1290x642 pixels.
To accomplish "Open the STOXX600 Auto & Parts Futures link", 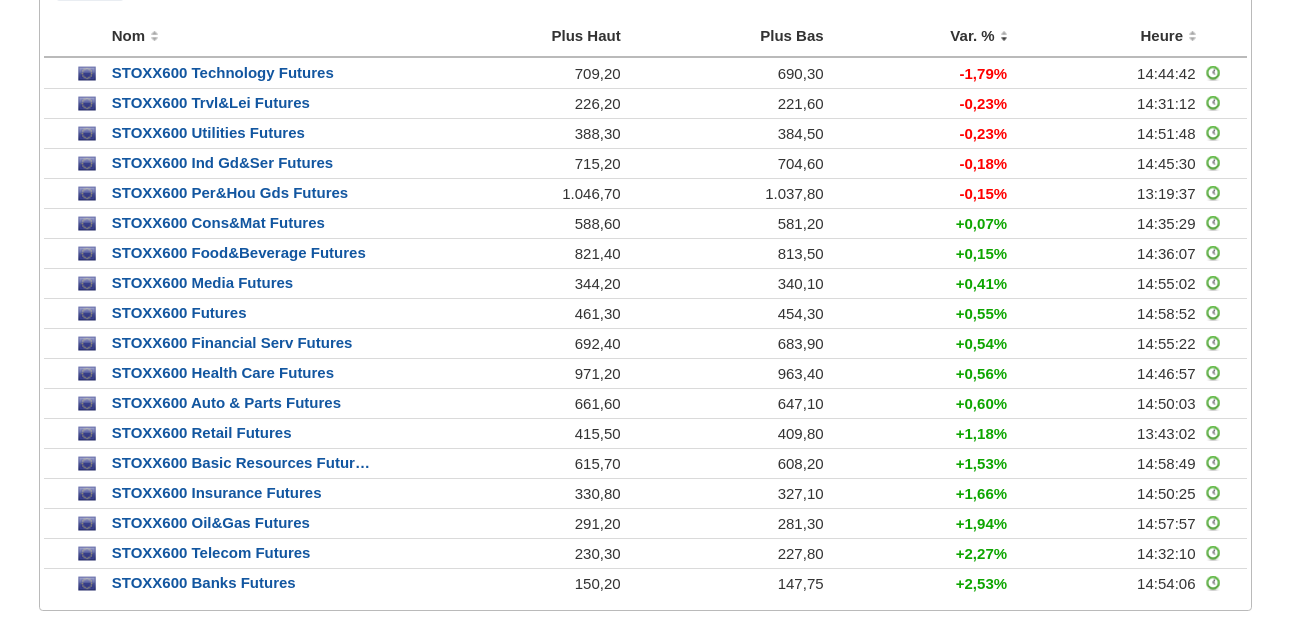I will pos(226,403).
